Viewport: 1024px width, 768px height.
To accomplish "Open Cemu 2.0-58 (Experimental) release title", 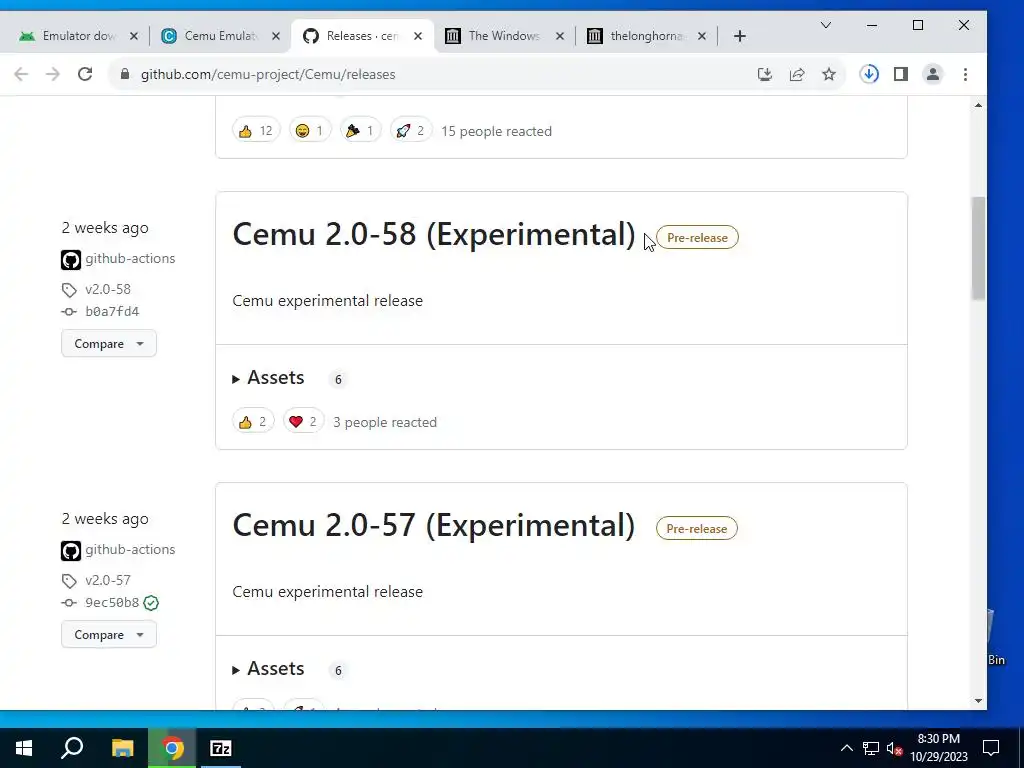I will point(434,234).
